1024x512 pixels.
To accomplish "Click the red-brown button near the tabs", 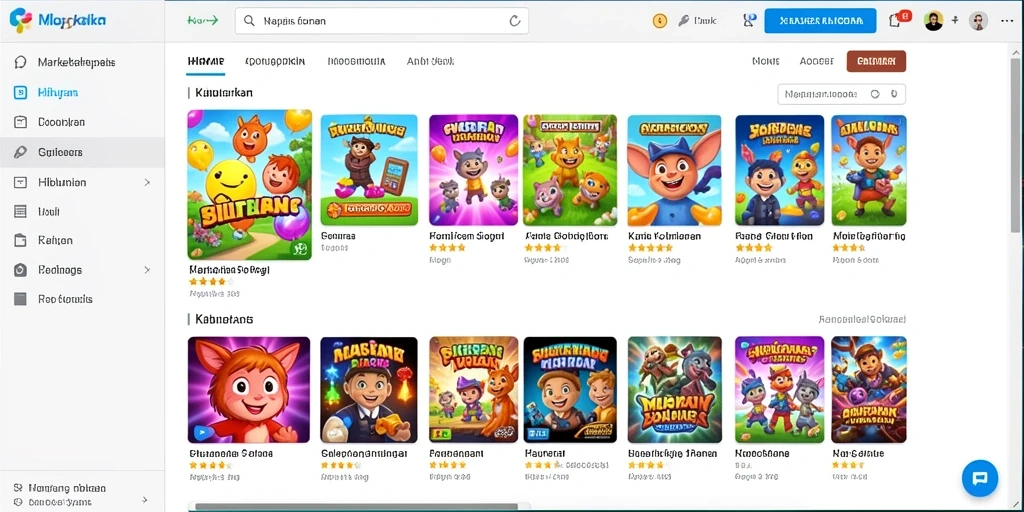I will tap(876, 61).
